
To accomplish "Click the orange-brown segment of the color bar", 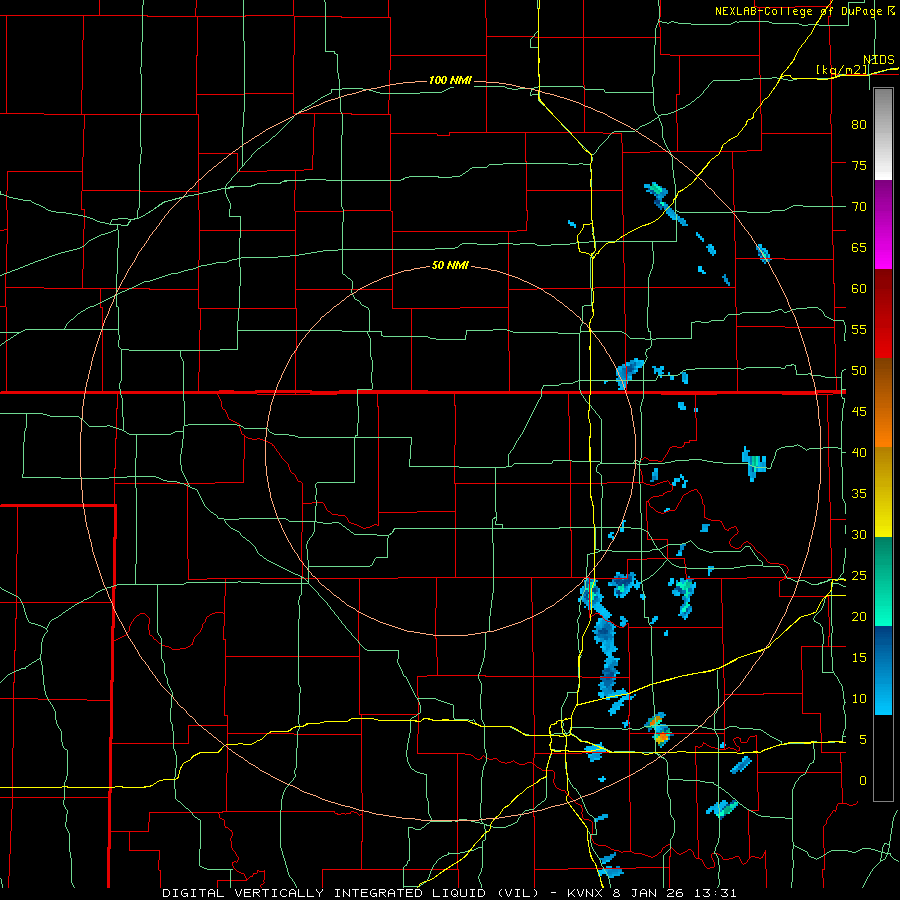I will pos(883,403).
